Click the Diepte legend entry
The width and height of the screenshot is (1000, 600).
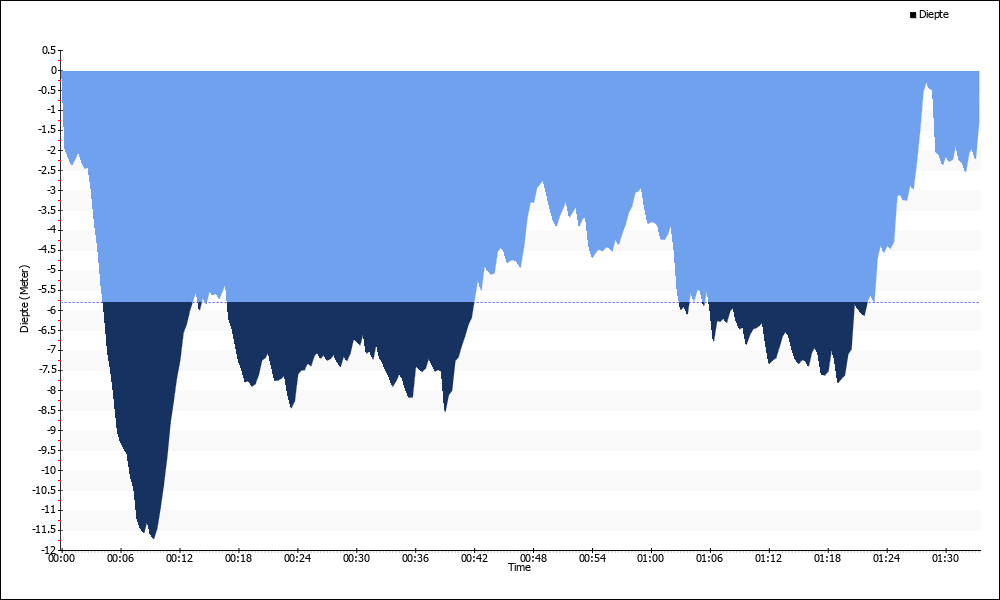pos(929,15)
